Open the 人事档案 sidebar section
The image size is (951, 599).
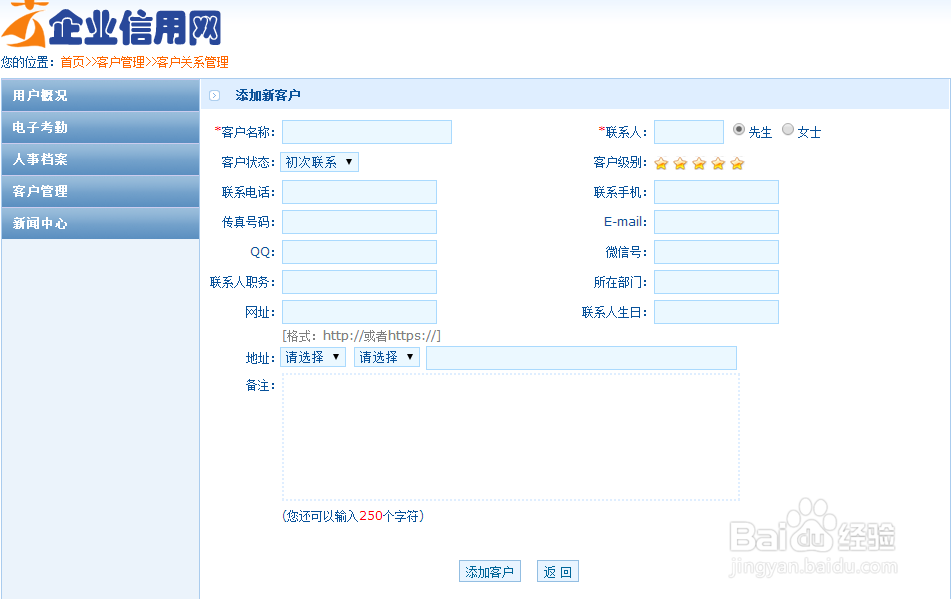(x=100, y=158)
